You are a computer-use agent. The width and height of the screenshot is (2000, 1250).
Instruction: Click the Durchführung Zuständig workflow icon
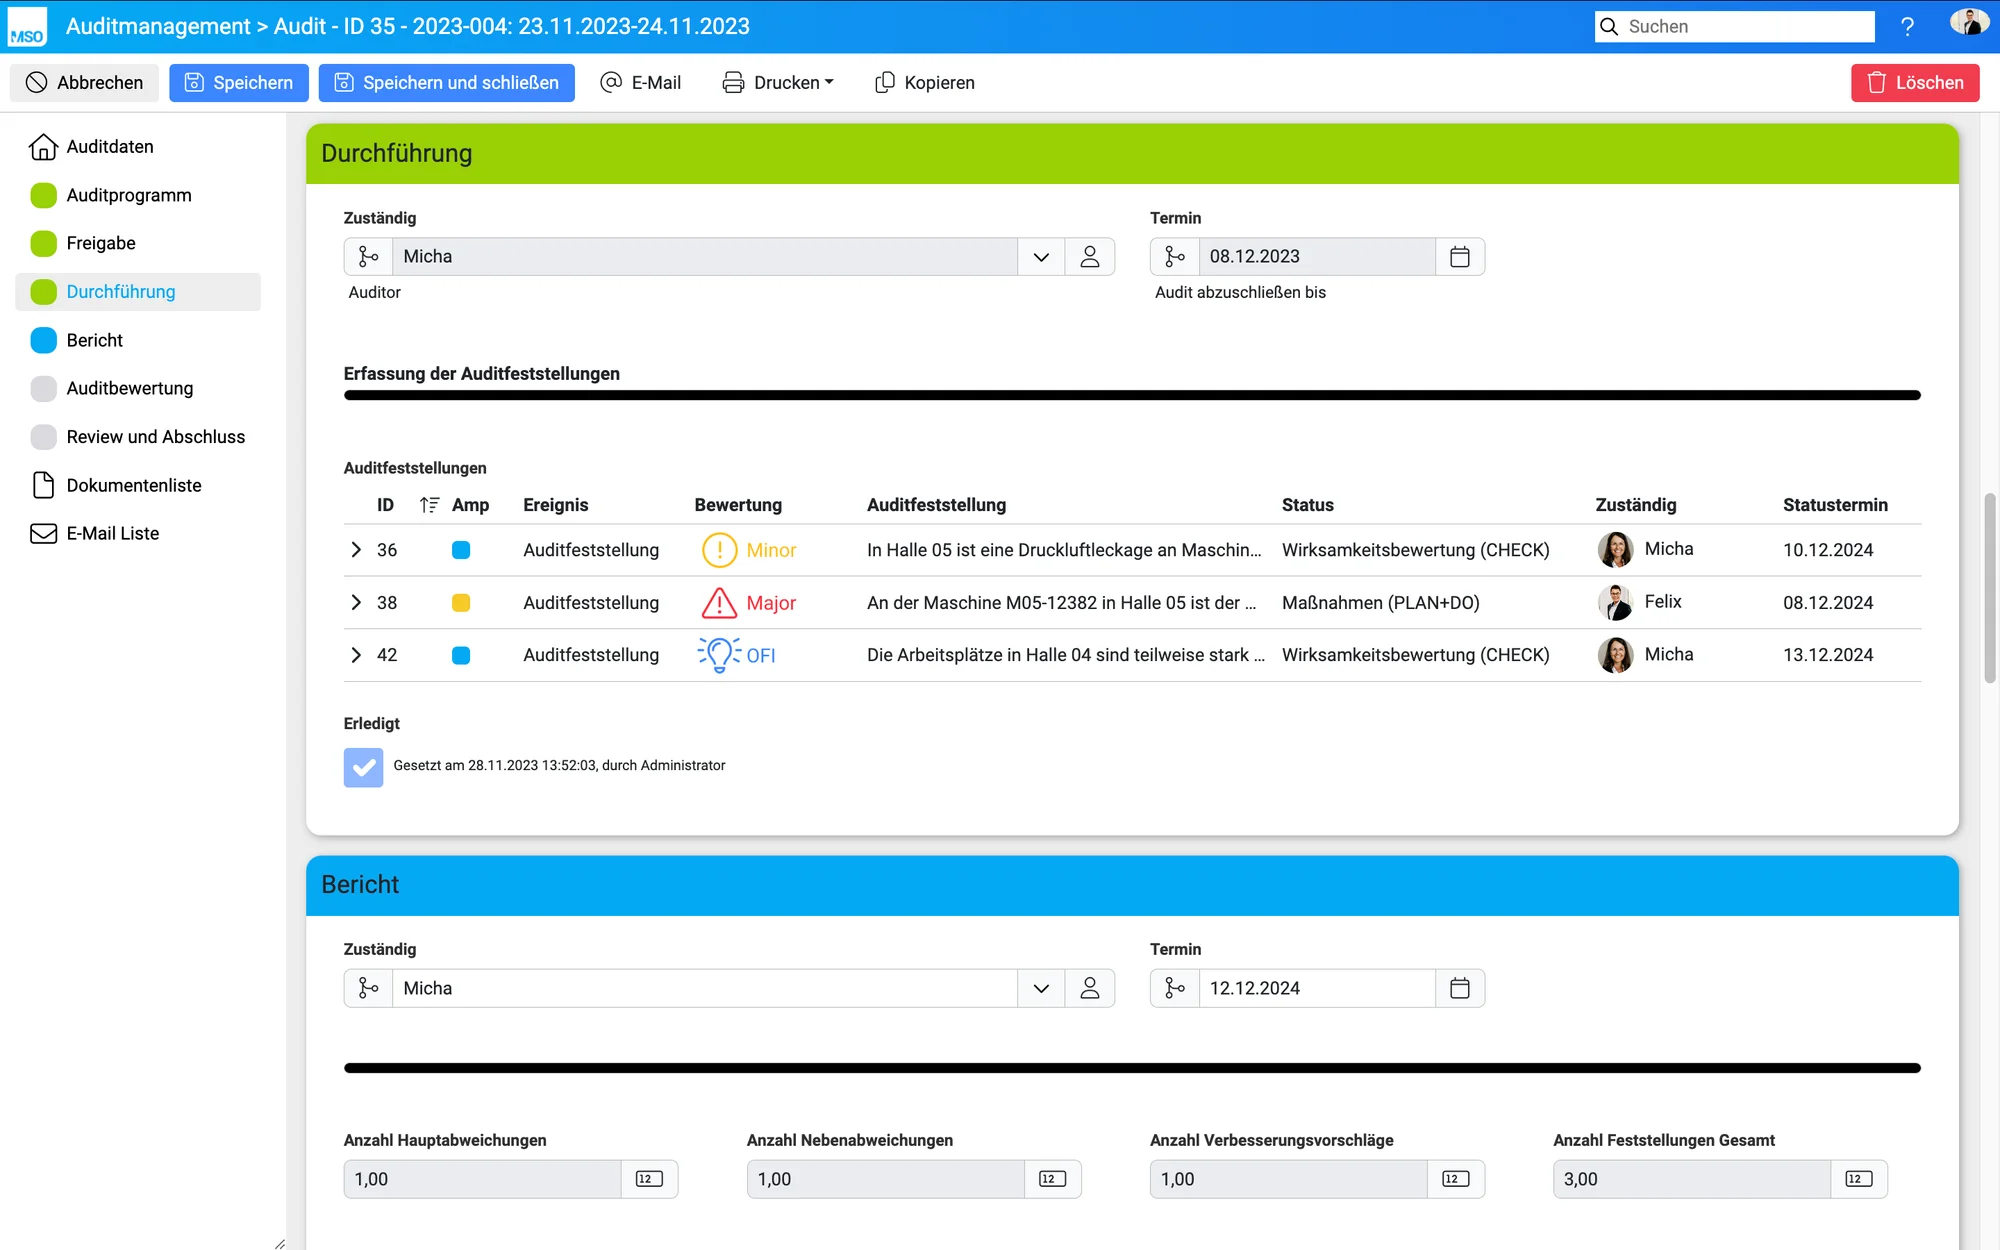pyautogui.click(x=368, y=257)
